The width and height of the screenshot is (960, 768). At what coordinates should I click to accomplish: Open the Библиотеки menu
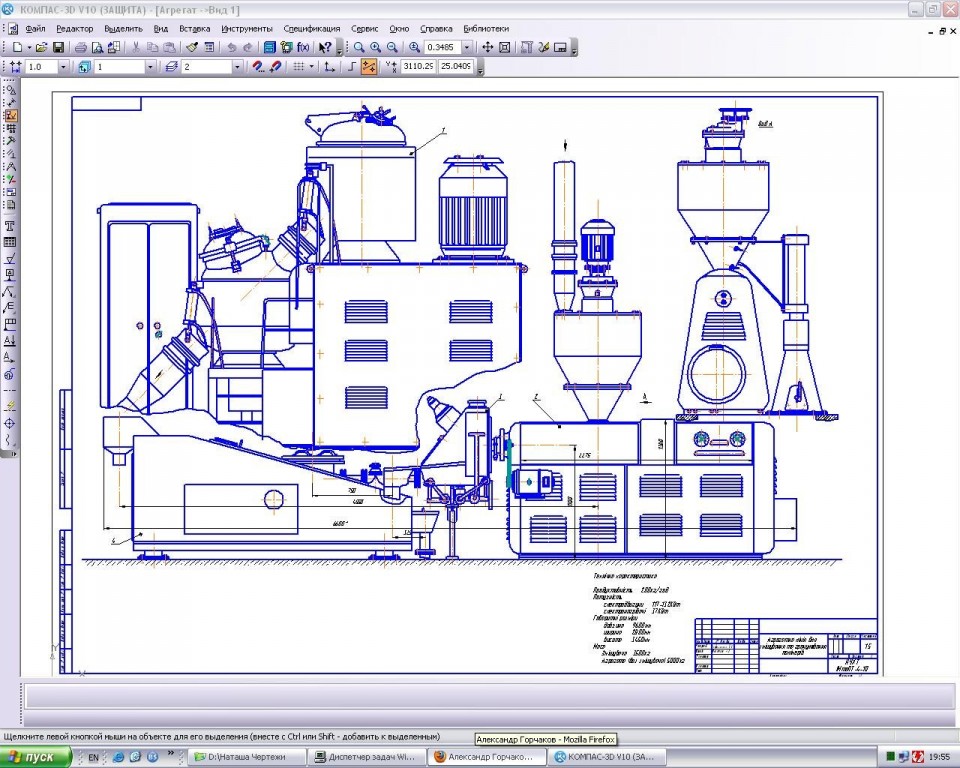coord(486,29)
